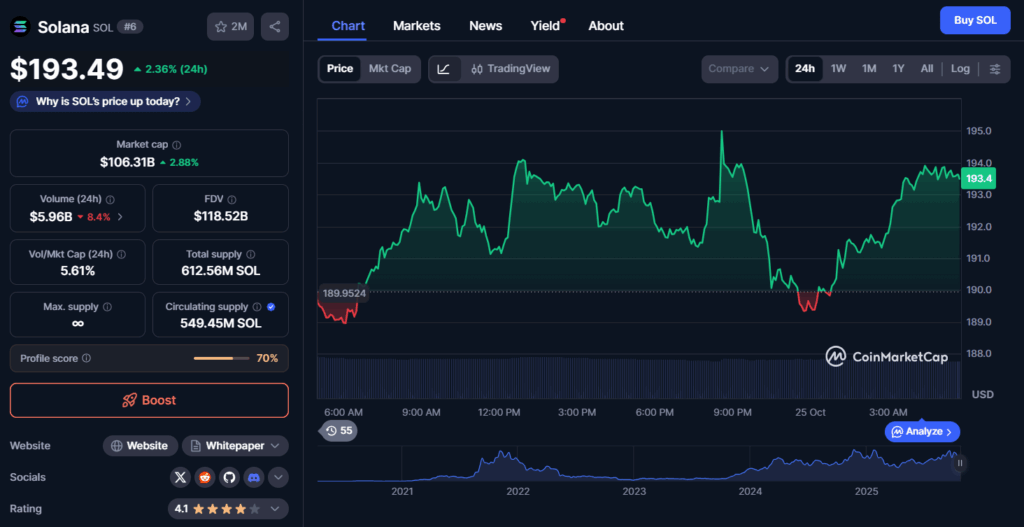Open the GitHub repository icon

pyautogui.click(x=229, y=478)
